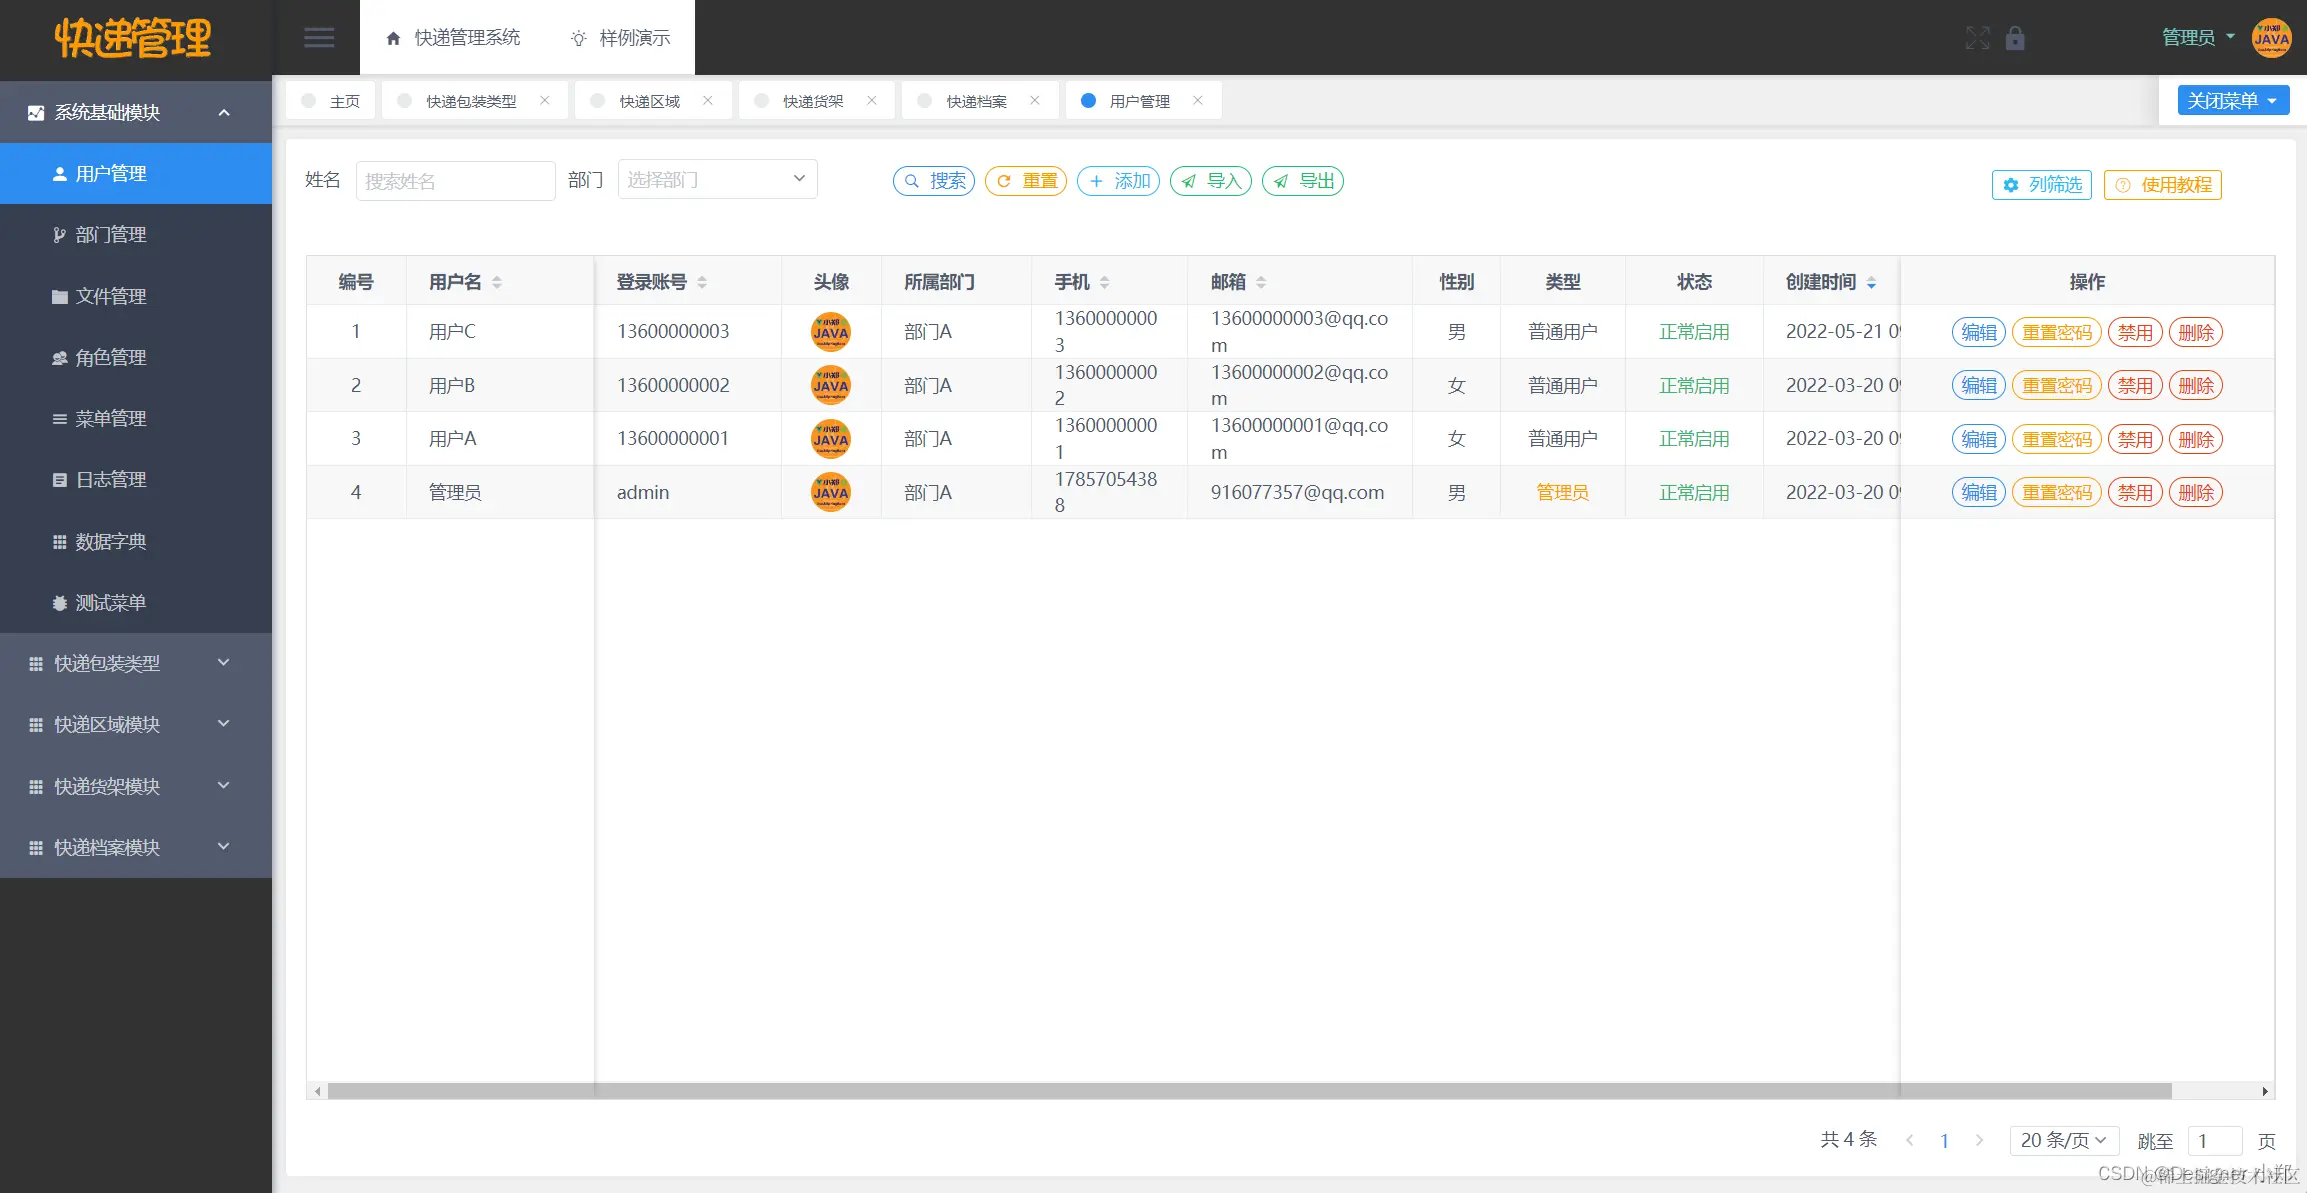Viewport: 2307px width, 1193px height.
Task: Disable 用户C with 禁用 button
Action: [x=2135, y=332]
